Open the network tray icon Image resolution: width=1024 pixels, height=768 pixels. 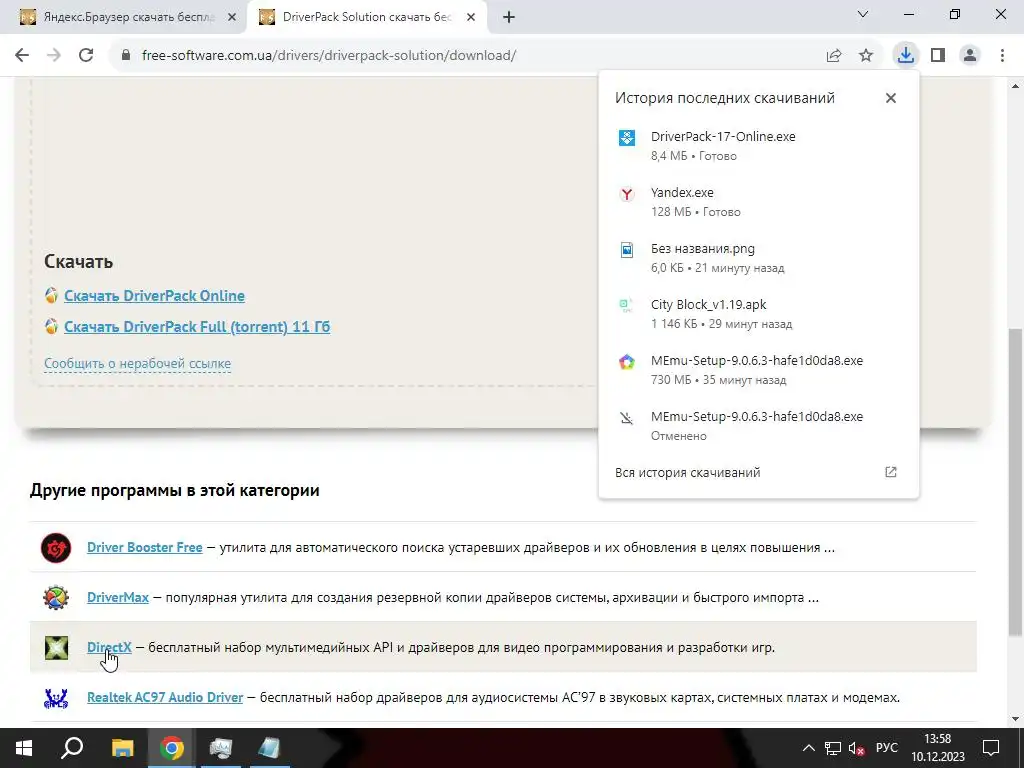coord(833,748)
